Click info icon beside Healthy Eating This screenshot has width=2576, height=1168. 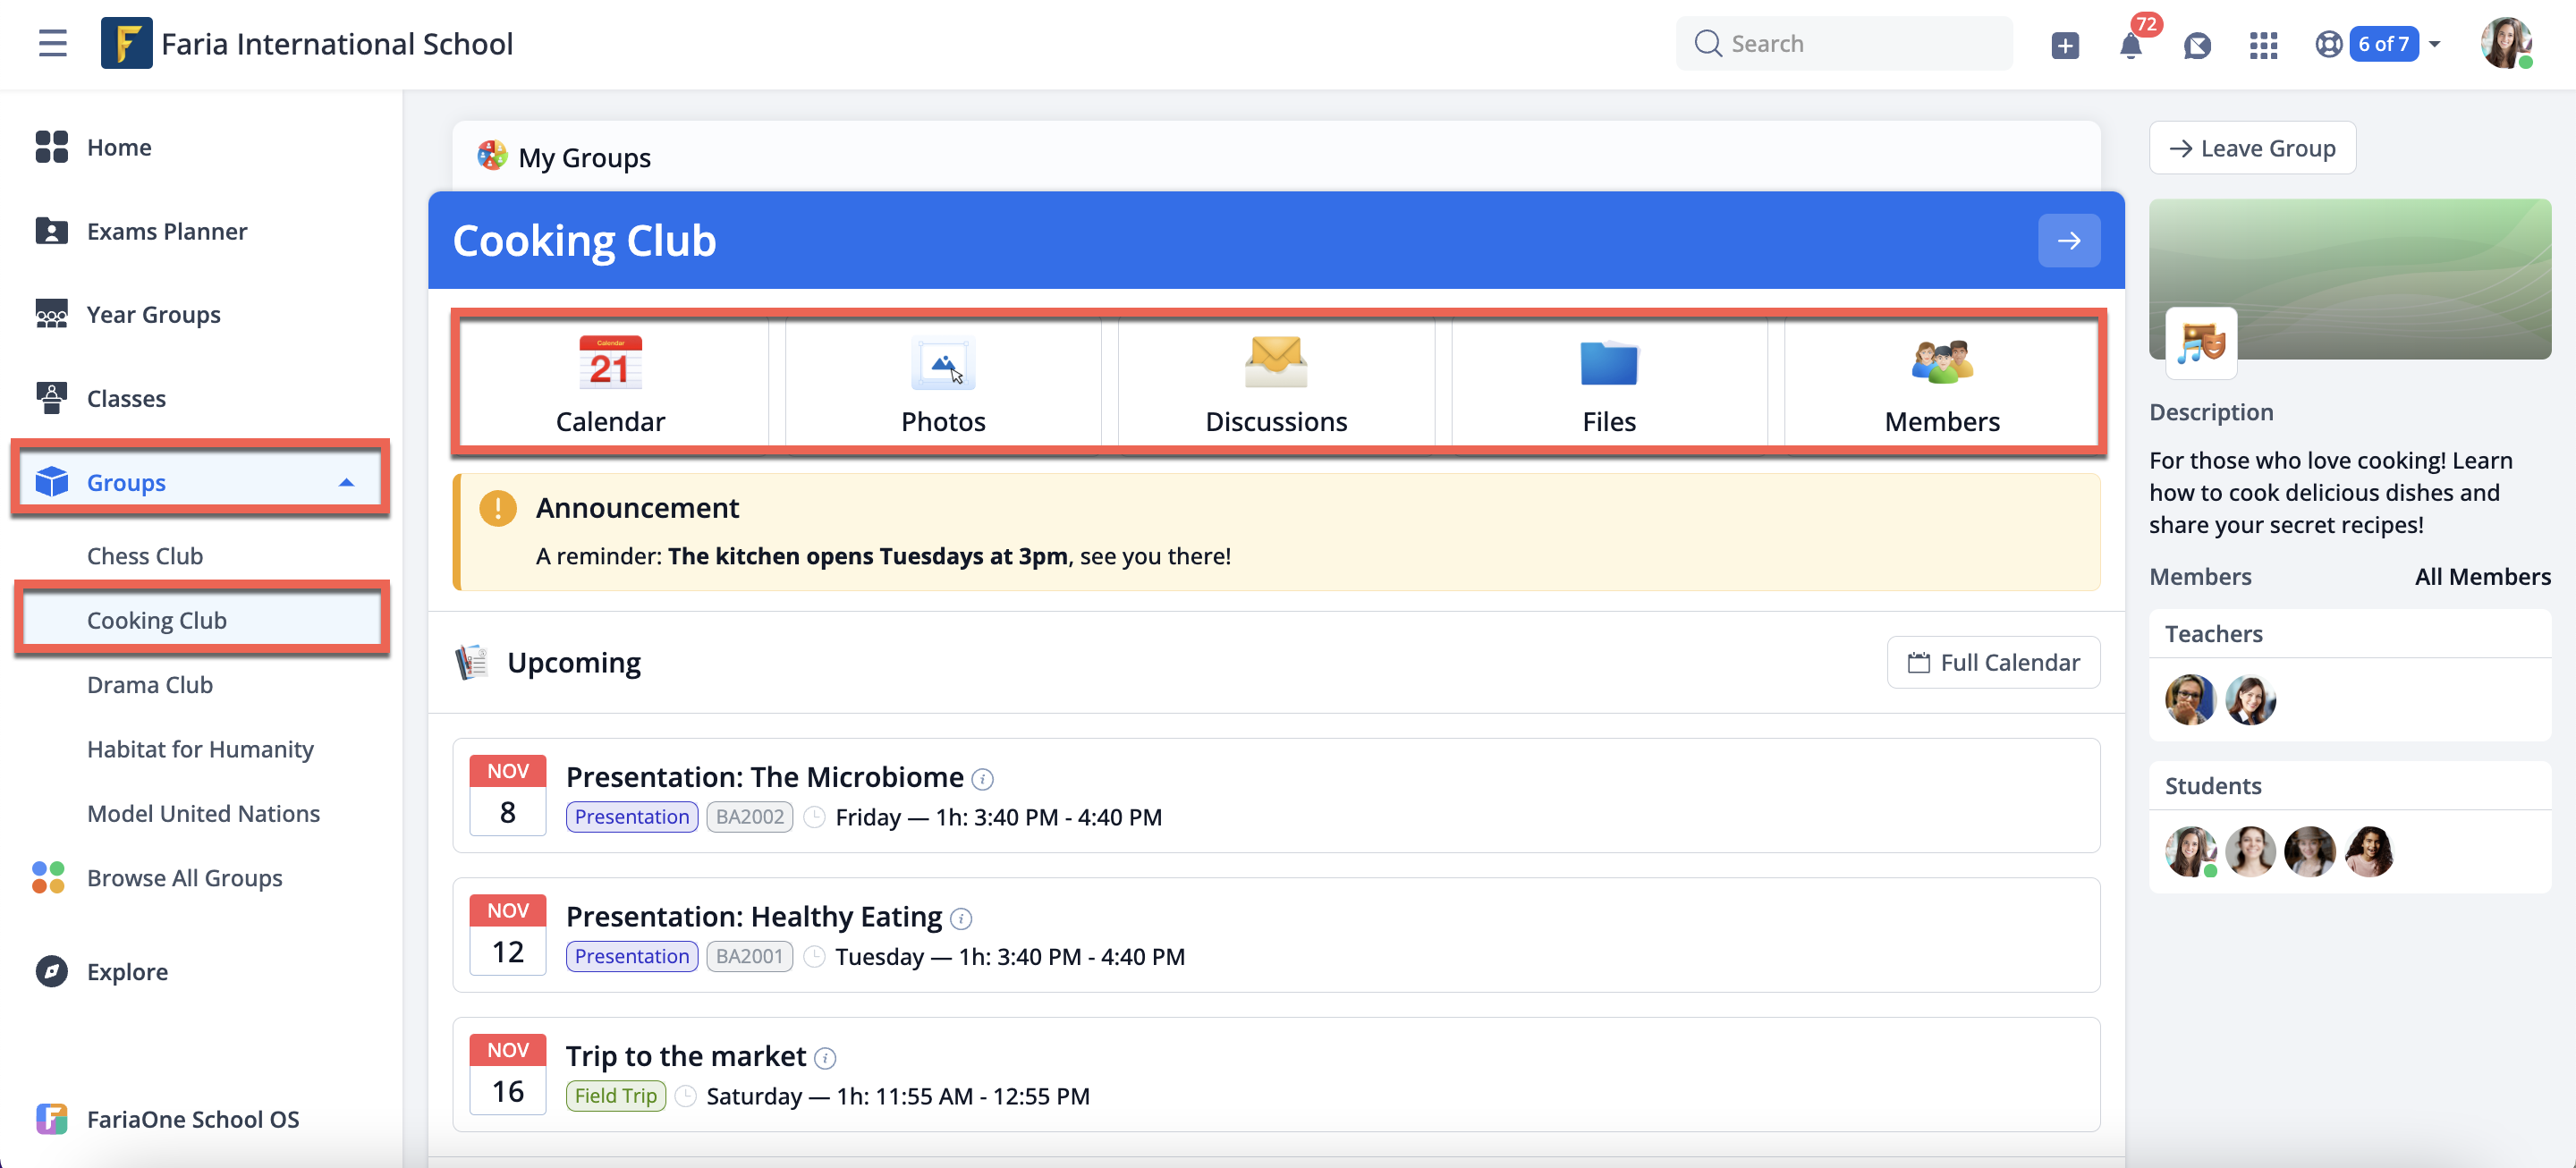[961, 918]
